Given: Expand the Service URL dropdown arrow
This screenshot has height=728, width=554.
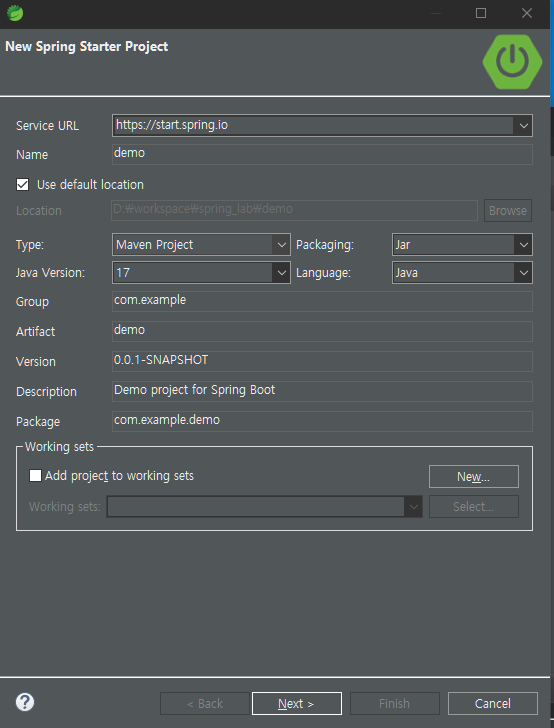Looking at the screenshot, I should tap(523, 125).
